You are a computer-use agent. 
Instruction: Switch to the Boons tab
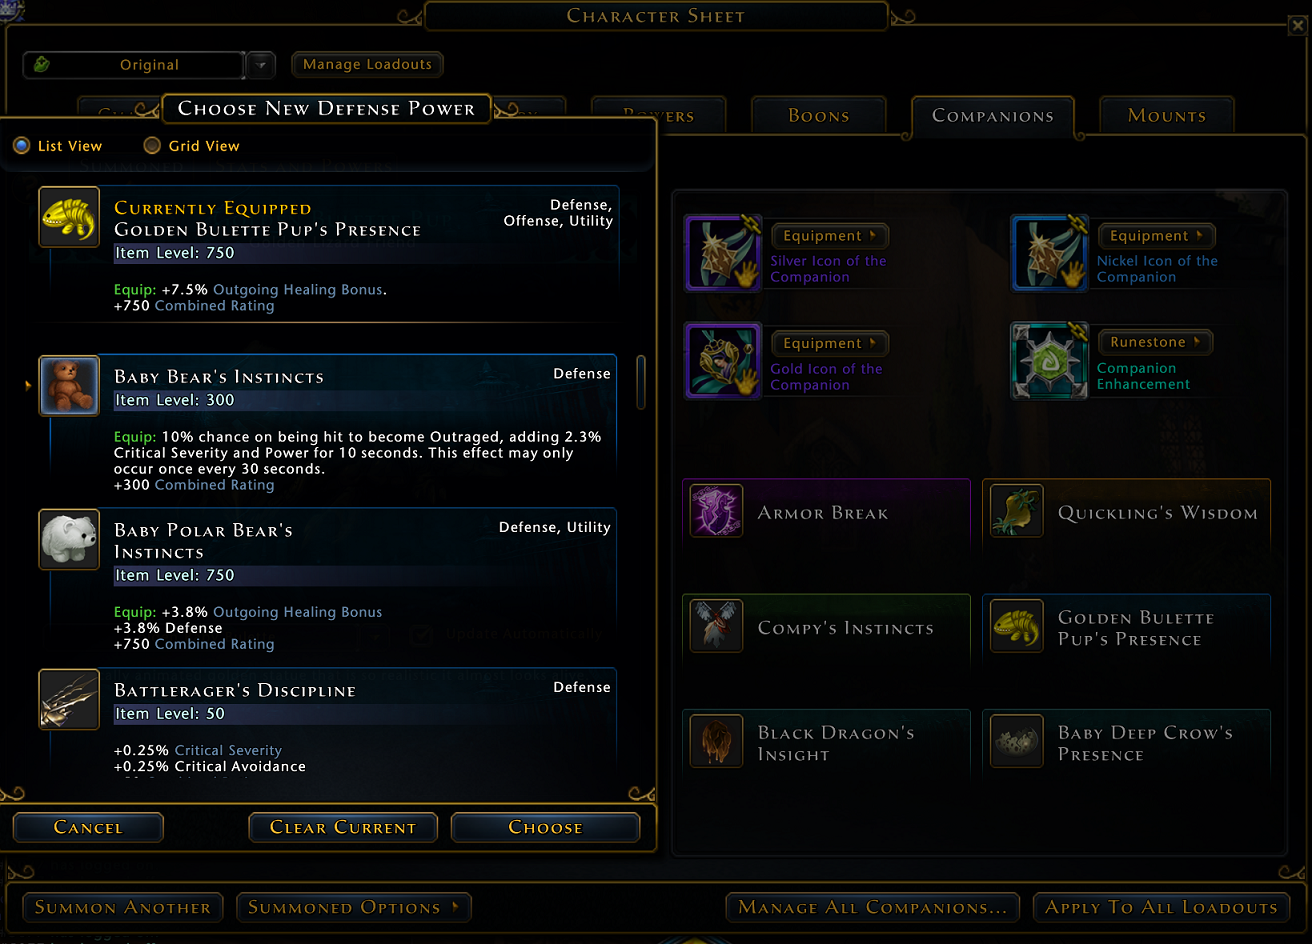pyautogui.click(x=818, y=116)
